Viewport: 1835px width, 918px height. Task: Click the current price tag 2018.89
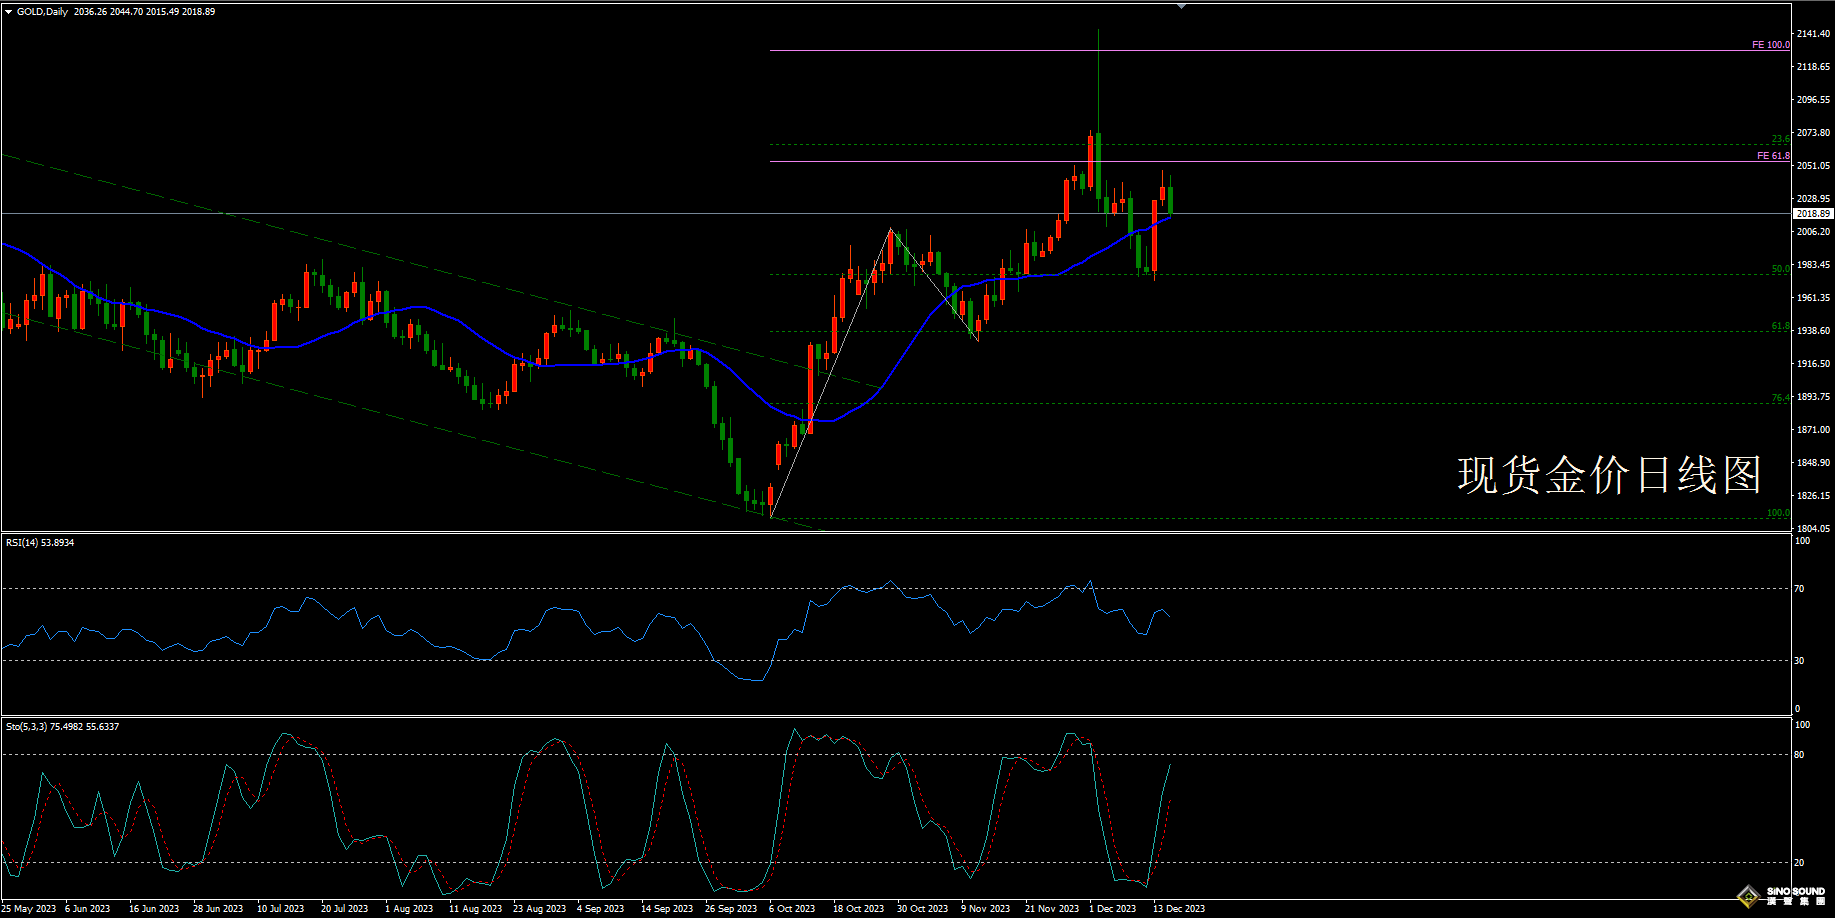click(1813, 213)
